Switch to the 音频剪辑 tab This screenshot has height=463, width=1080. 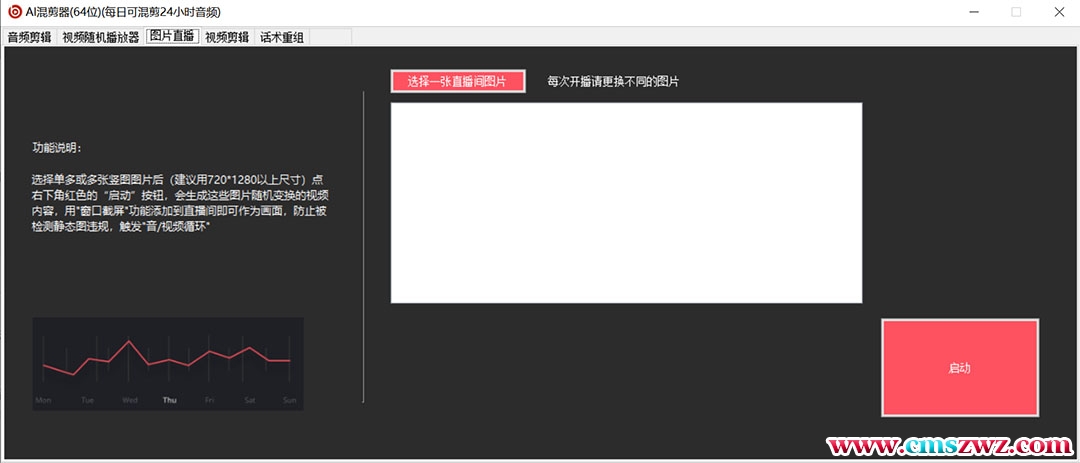click(29, 38)
